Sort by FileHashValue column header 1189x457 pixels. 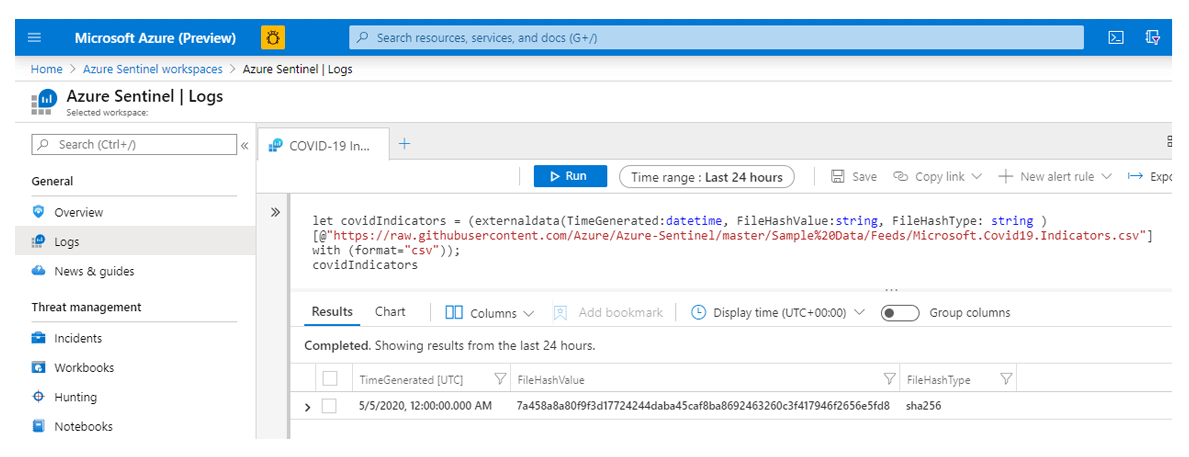click(551, 380)
